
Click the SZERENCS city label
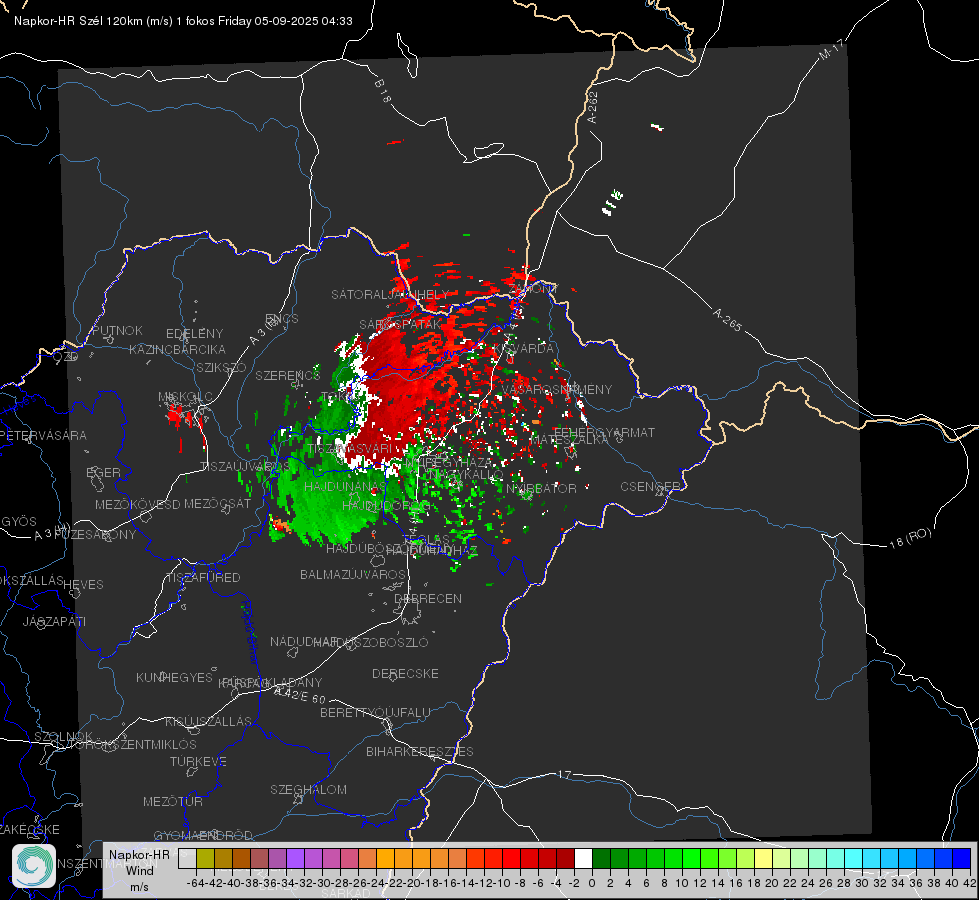288,375
